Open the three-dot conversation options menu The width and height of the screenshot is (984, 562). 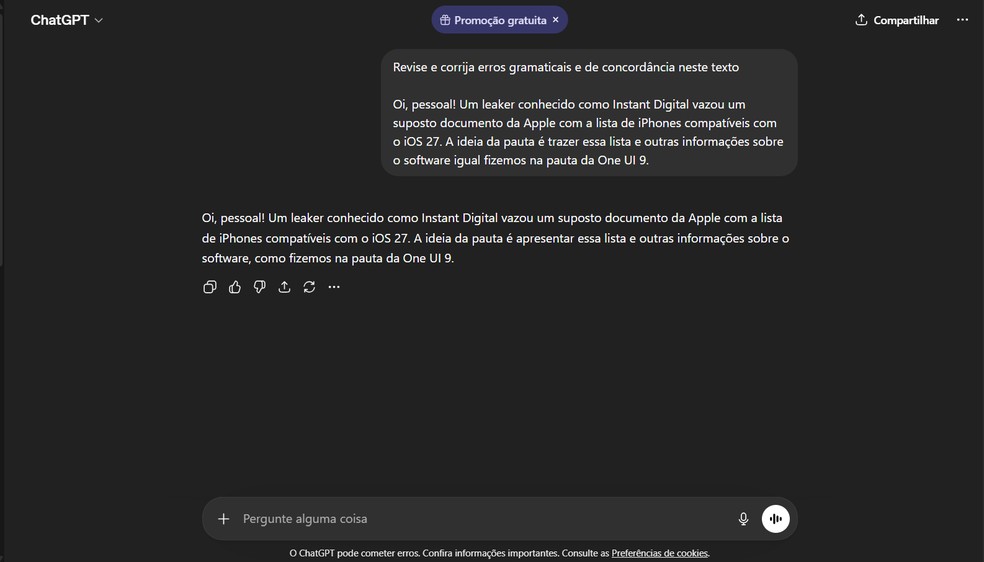962,20
